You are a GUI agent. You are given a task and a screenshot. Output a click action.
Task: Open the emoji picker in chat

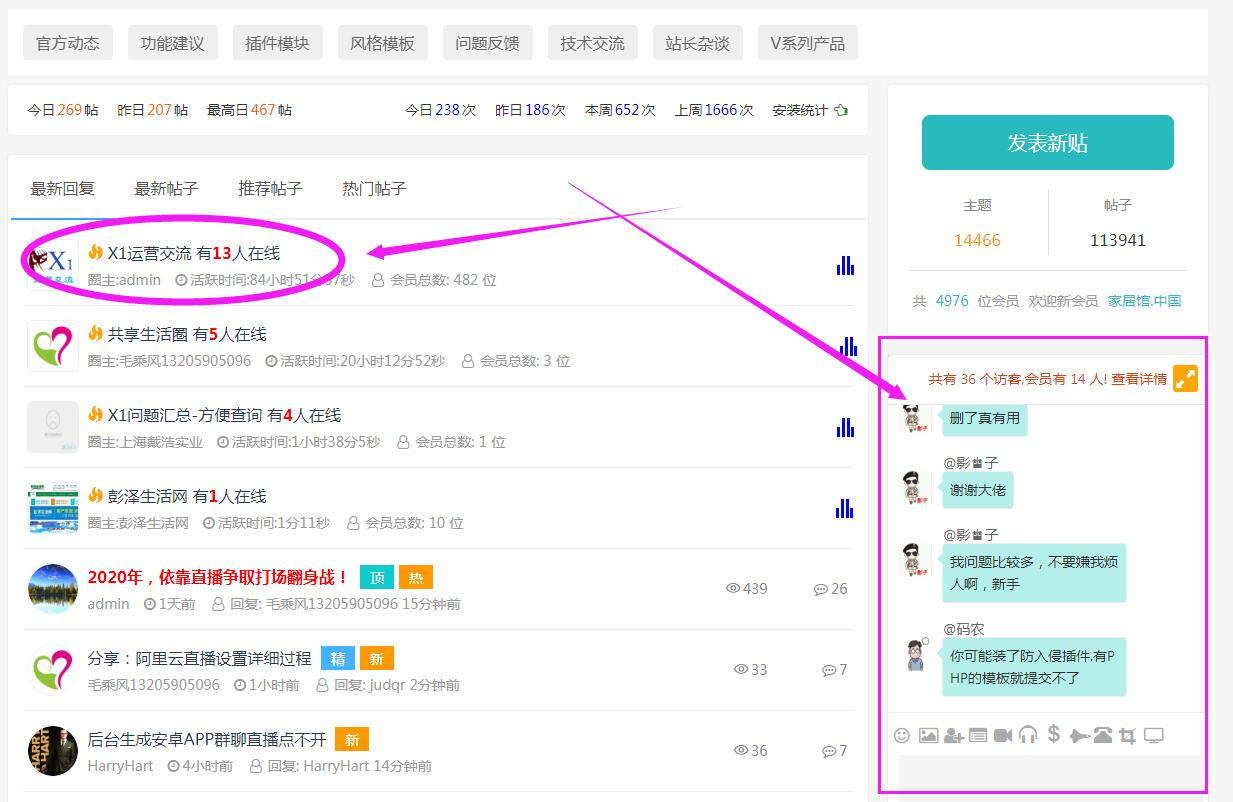click(902, 736)
